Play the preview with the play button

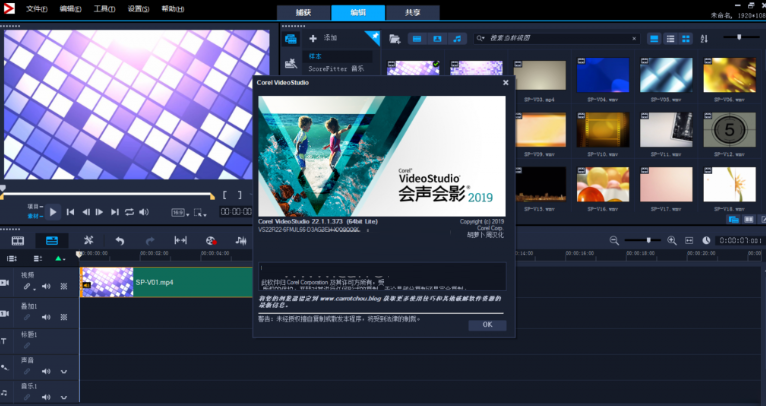[53, 212]
